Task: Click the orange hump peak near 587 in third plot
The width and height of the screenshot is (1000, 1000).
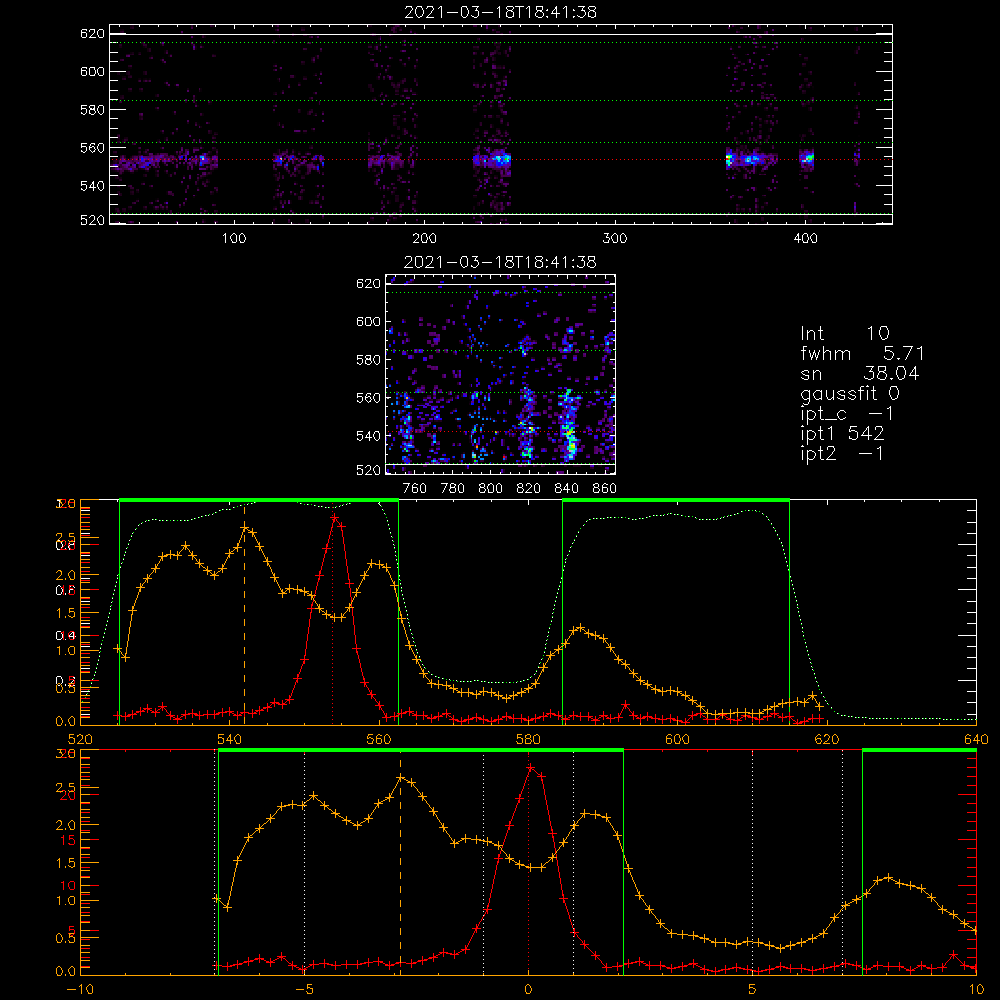Action: (x=580, y=628)
